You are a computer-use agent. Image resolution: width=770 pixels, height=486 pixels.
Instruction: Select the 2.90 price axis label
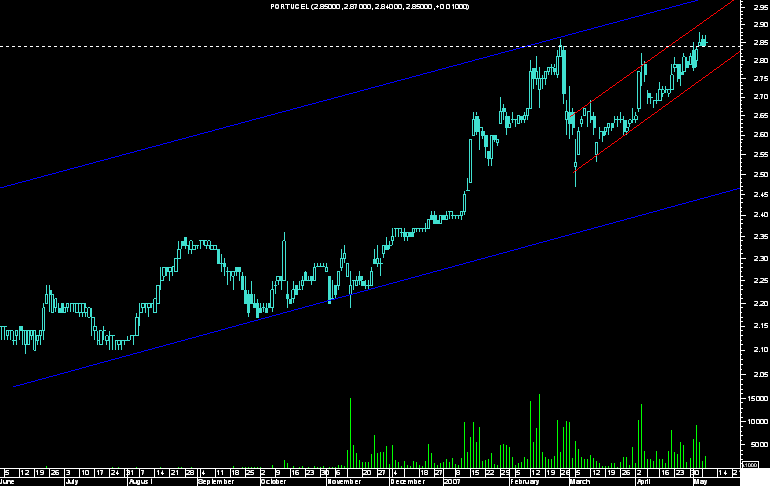[761, 24]
